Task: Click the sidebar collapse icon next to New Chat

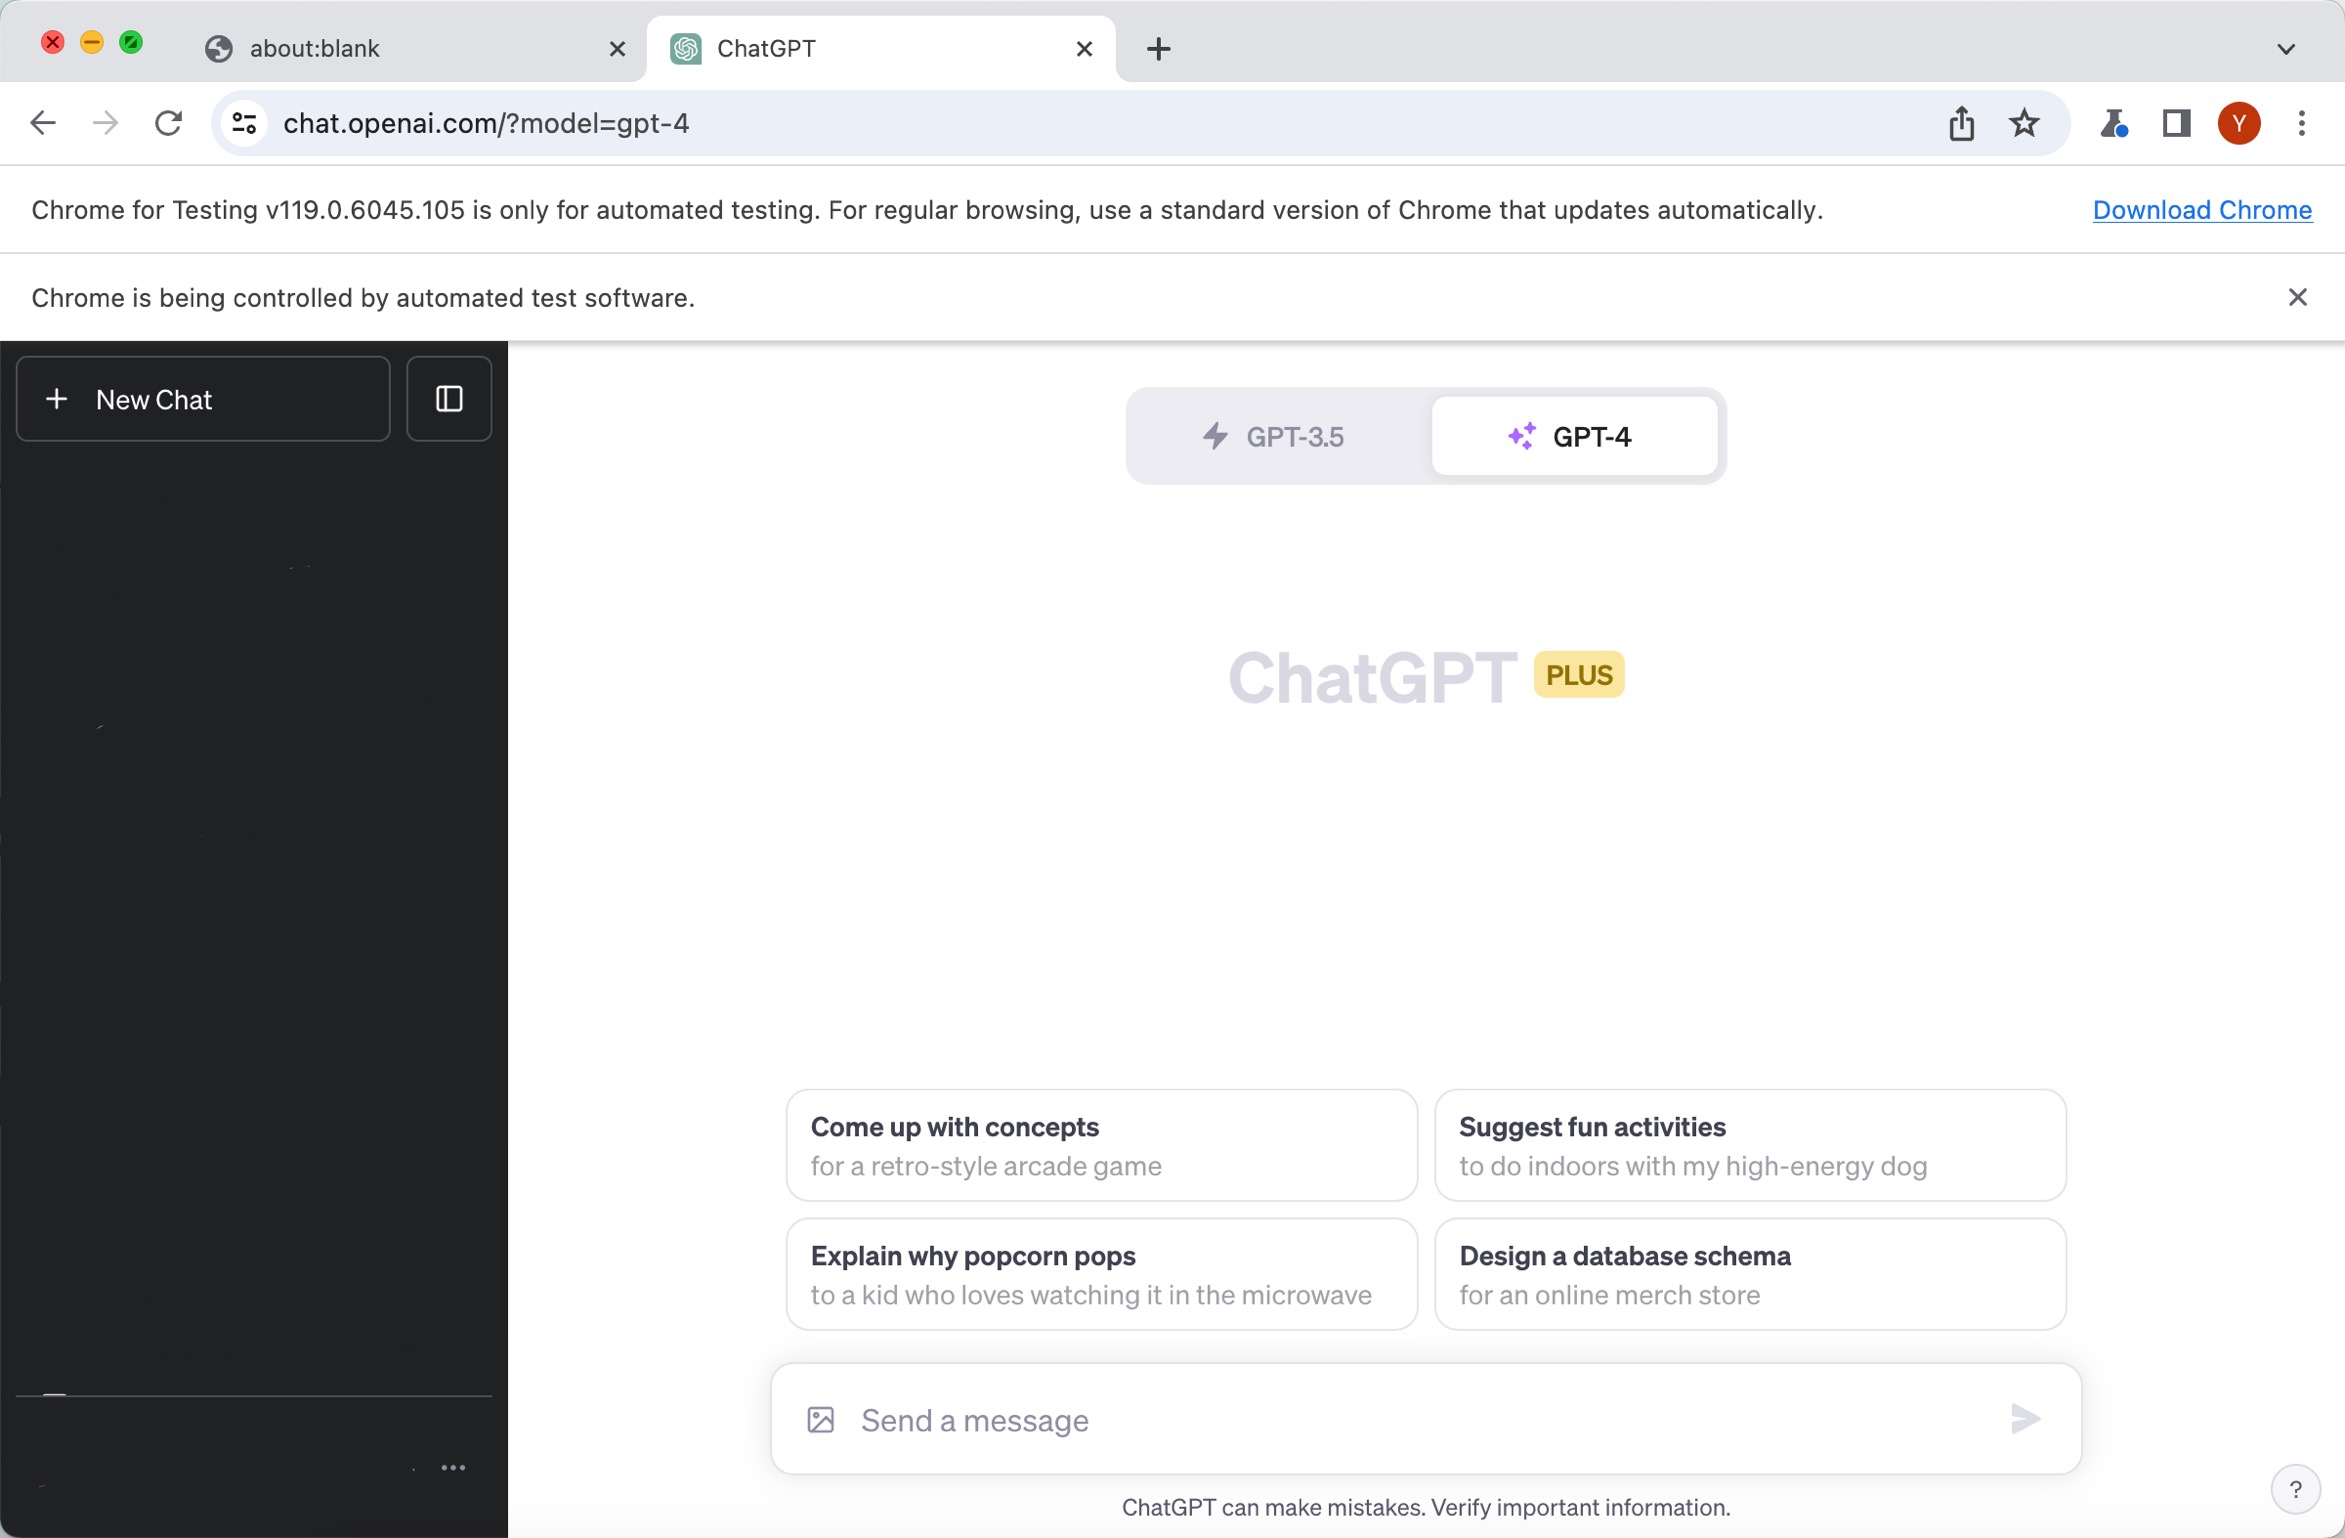Action: pos(448,398)
